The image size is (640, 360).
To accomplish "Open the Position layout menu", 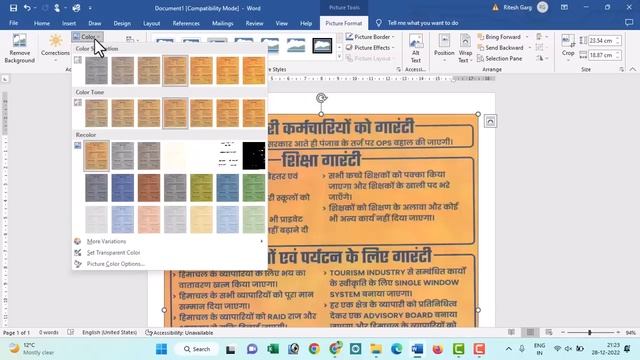I will (x=444, y=48).
